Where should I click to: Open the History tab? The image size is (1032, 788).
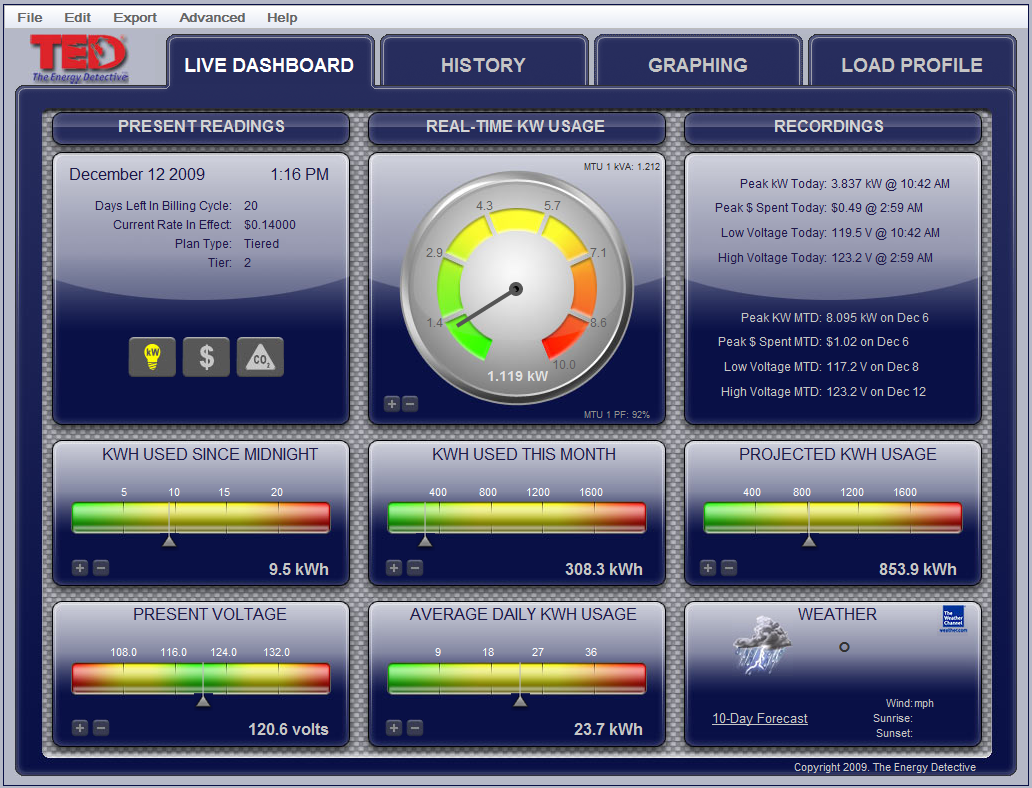coord(483,65)
